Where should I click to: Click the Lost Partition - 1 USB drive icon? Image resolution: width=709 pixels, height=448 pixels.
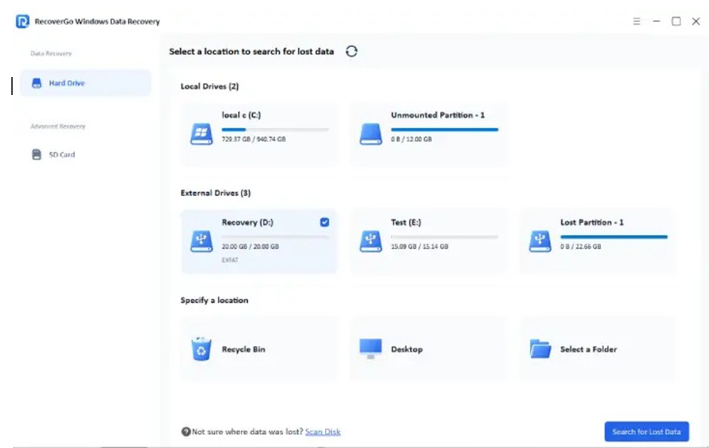point(540,241)
